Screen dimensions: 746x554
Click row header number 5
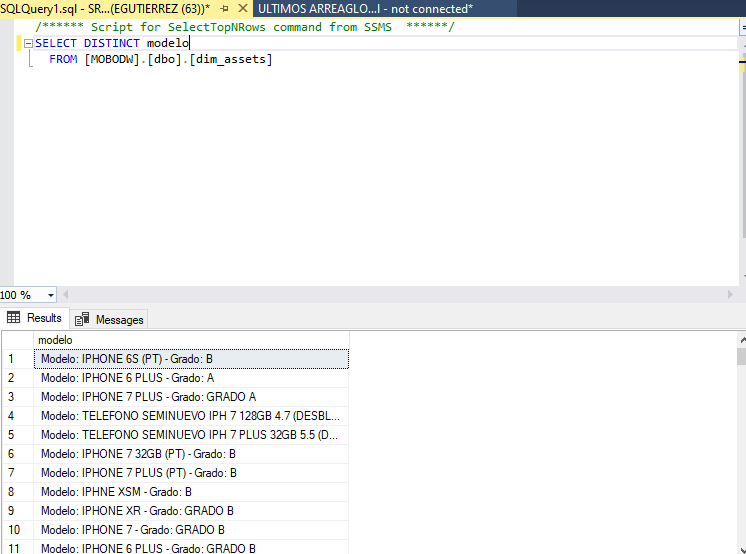click(x=18, y=435)
